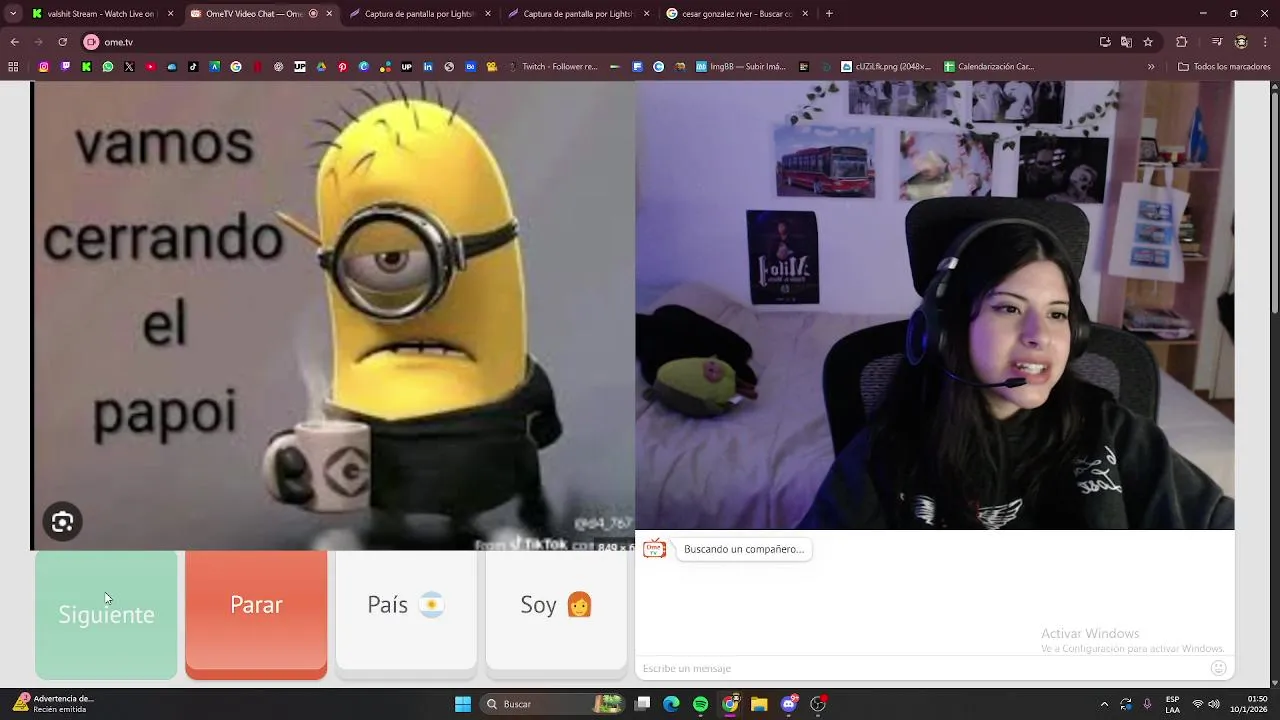Open WhatsApp bookmark icon
This screenshot has width=1280, height=720.
click(108, 67)
